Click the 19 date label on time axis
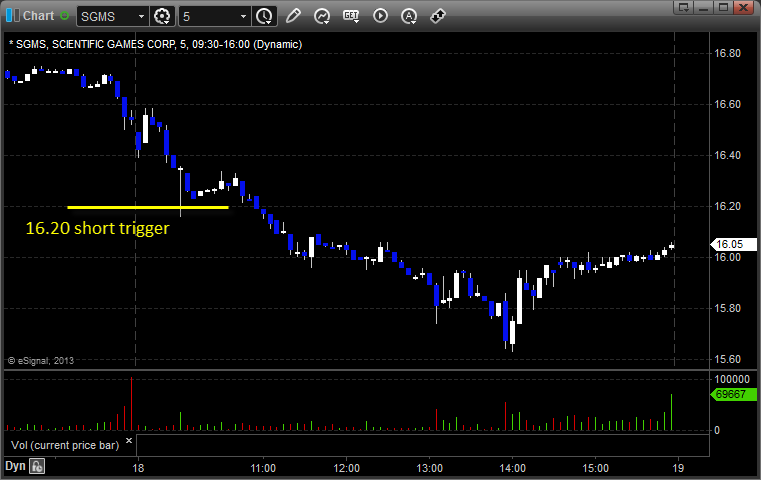The width and height of the screenshot is (761, 480). [x=678, y=468]
